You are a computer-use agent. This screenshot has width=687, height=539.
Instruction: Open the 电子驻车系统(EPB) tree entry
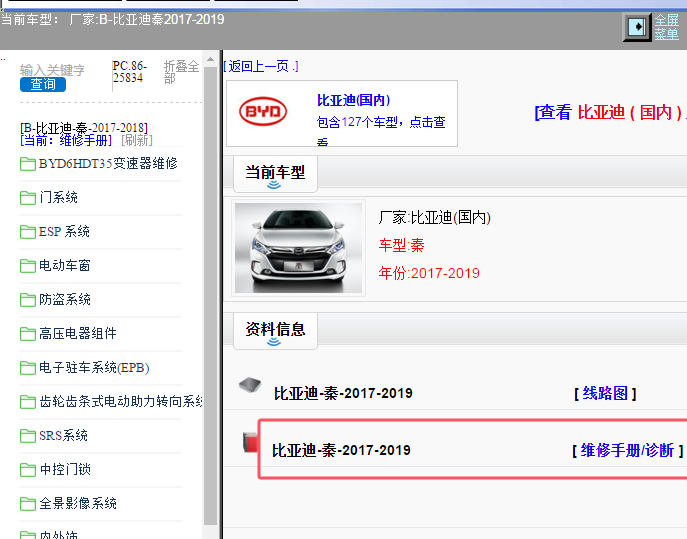pos(94,368)
